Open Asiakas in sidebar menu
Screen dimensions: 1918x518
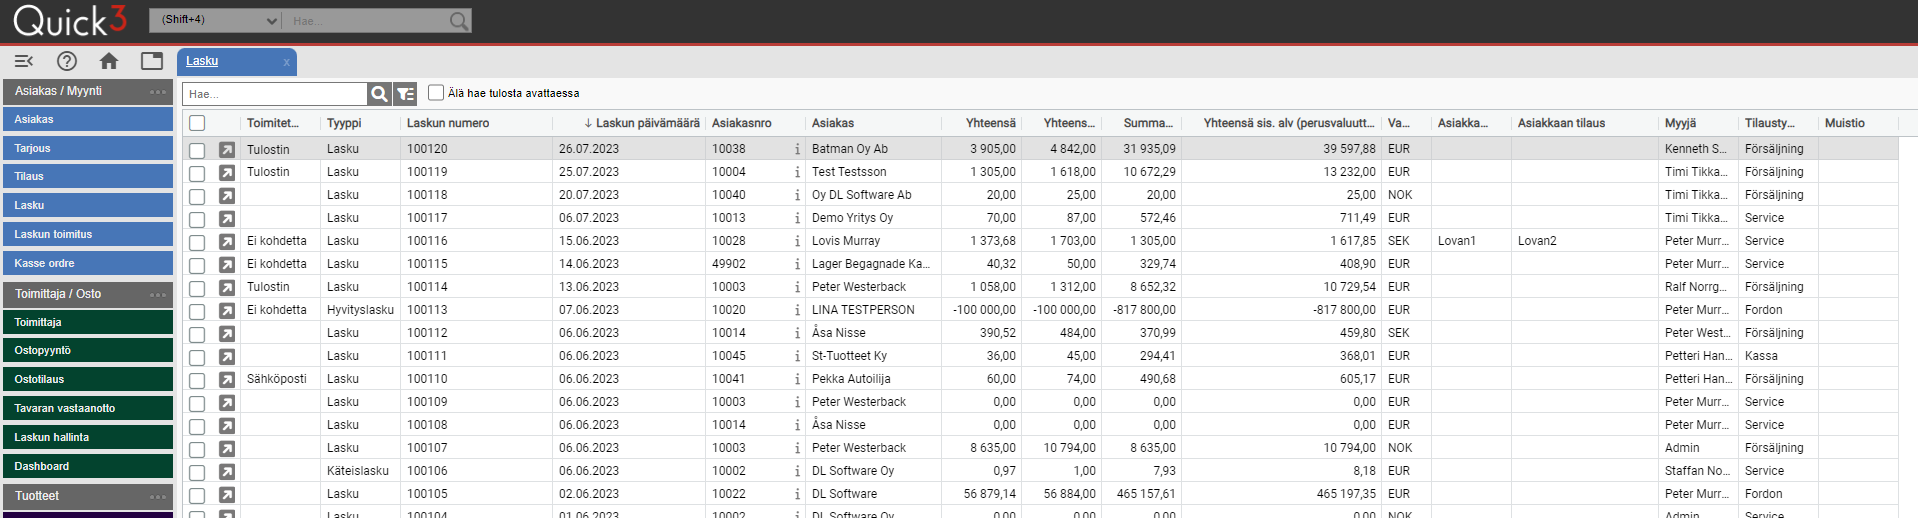pyautogui.click(x=88, y=119)
